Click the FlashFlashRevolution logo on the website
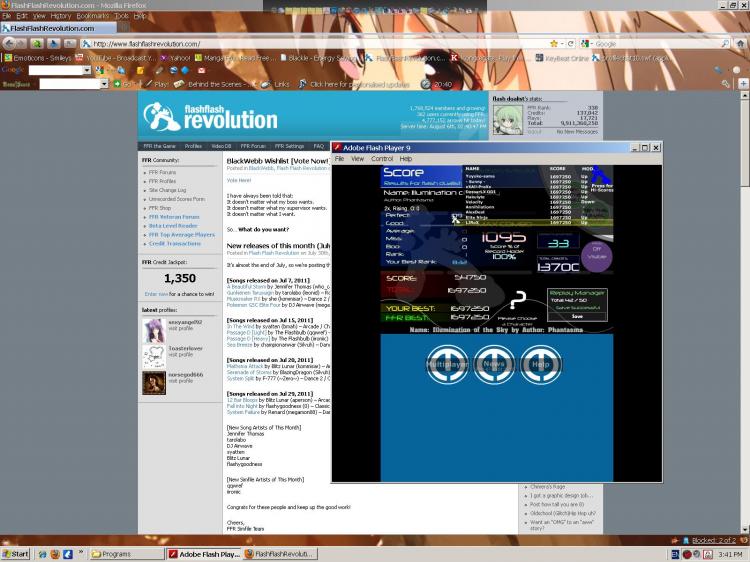The height and width of the screenshot is (562, 750). coord(210,116)
